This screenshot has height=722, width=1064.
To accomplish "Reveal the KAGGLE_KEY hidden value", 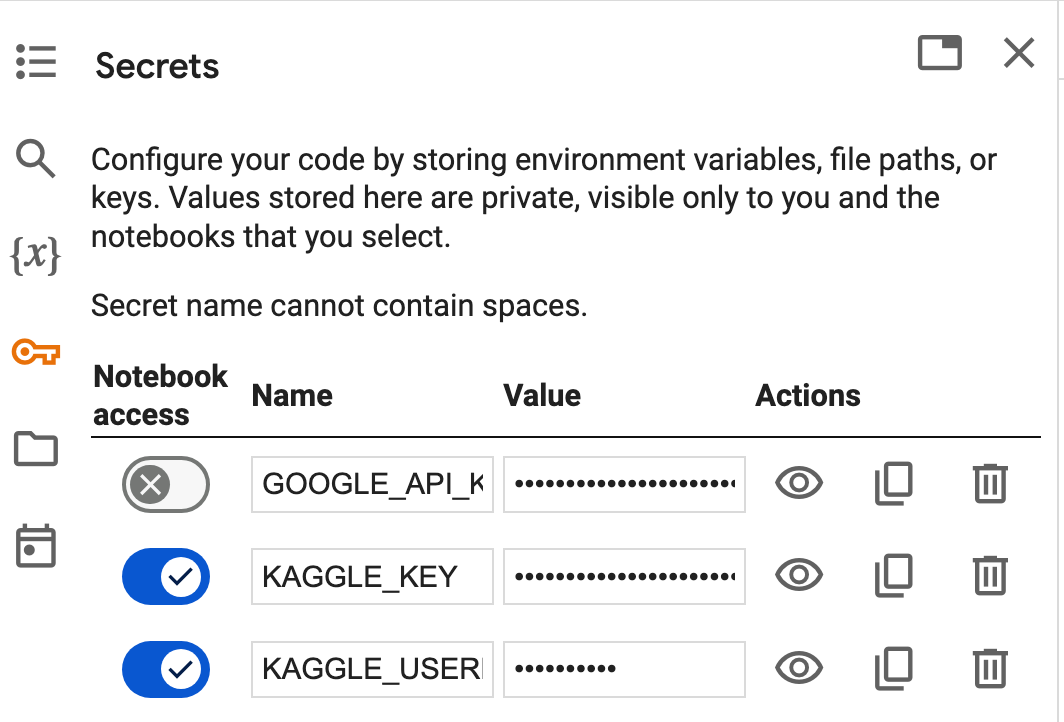I will pyautogui.click(x=799, y=575).
